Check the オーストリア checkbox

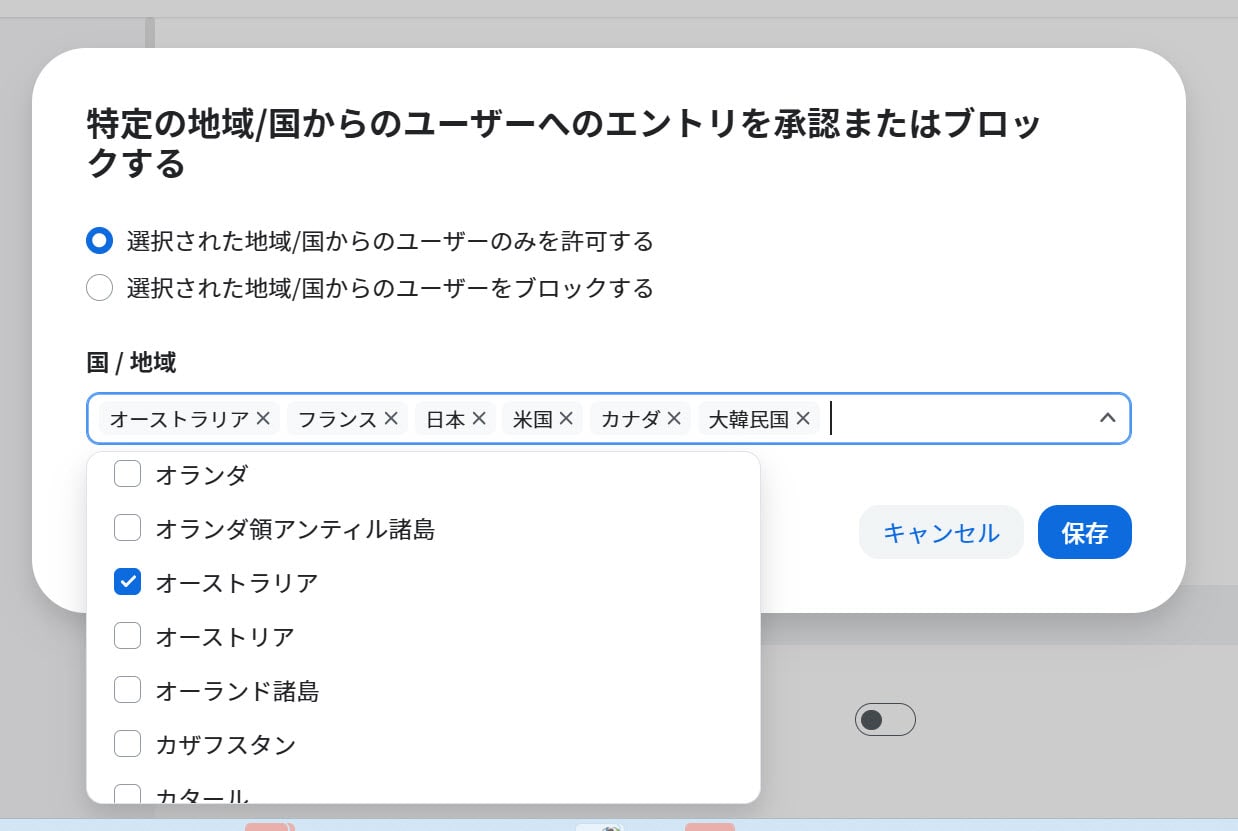127,635
